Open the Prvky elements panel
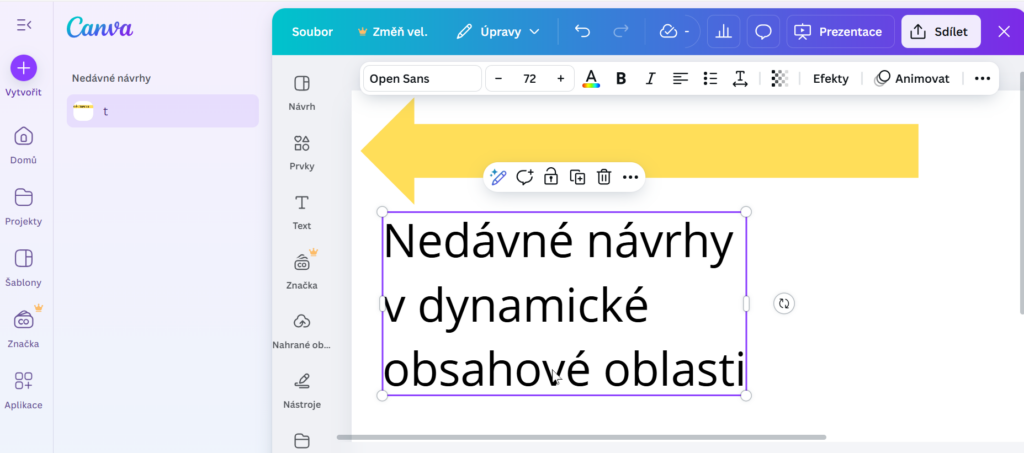The image size is (1024, 453). [302, 152]
